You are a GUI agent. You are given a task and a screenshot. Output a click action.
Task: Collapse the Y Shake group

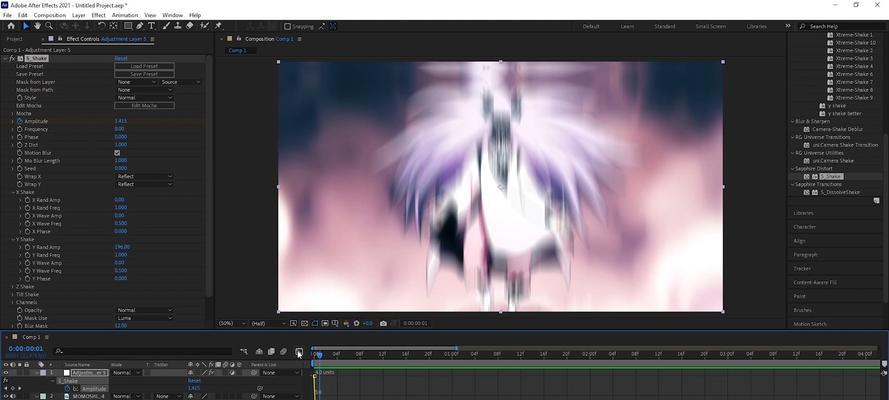click(12, 240)
